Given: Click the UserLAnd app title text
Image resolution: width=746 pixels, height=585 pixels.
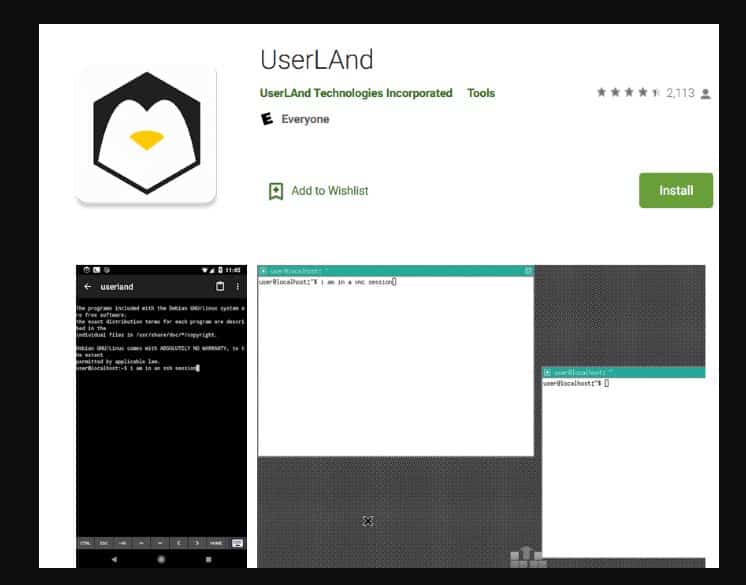Looking at the screenshot, I should [x=316, y=60].
